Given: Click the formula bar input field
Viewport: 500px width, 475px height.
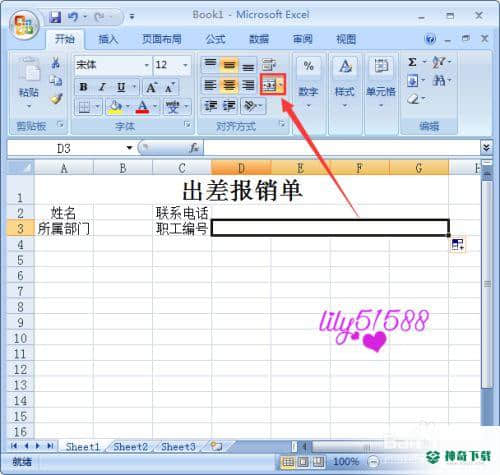Looking at the screenshot, I should [341, 148].
